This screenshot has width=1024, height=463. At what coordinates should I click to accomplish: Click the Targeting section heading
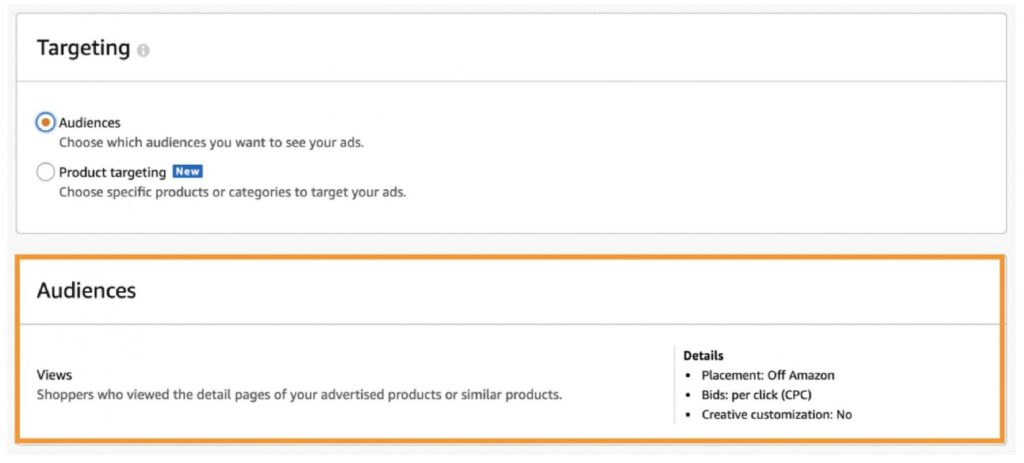tap(84, 48)
